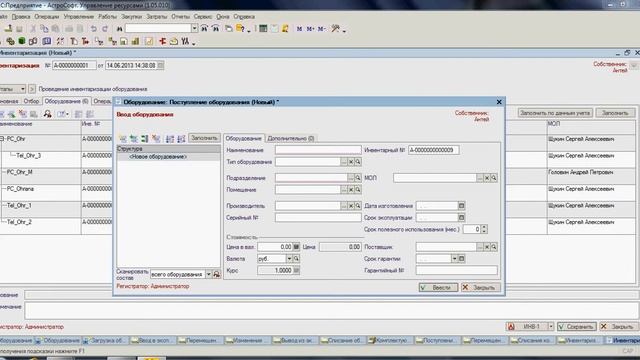Screen dimensions: 640x360
Task: Click the binoculars search icon beside the search box
Action: (119, 29)
